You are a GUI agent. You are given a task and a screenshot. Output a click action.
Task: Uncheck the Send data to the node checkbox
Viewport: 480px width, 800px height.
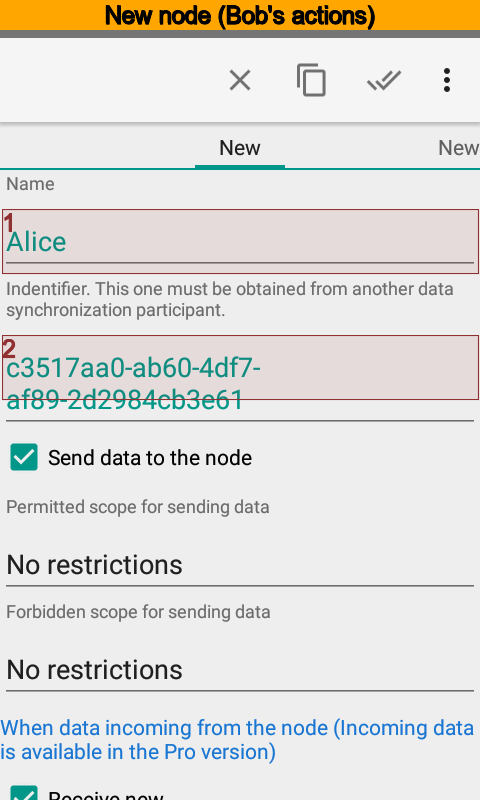[x=24, y=457]
